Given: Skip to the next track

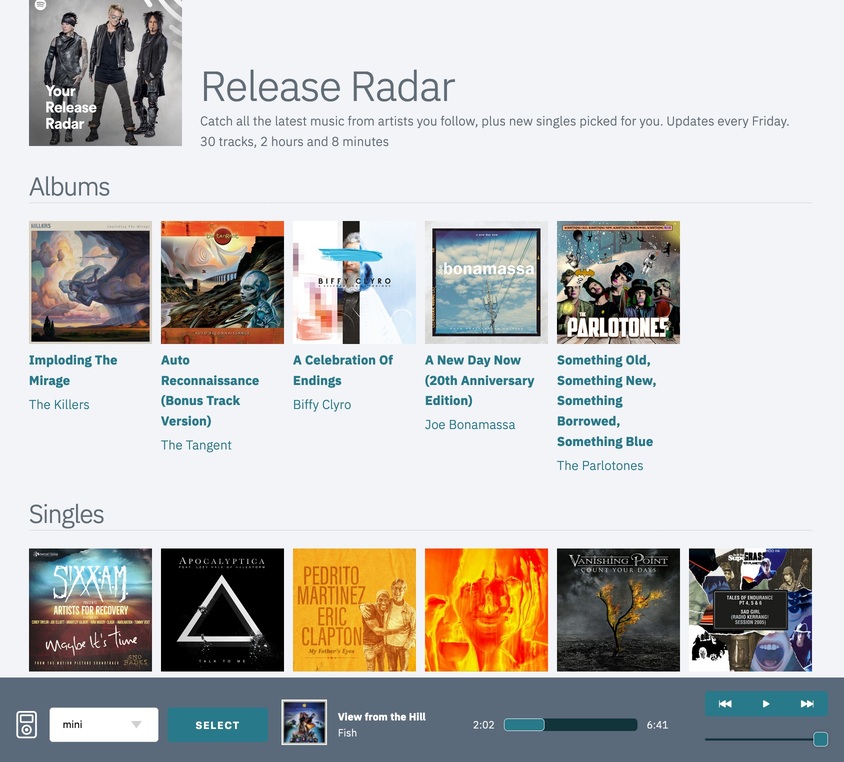Looking at the screenshot, I should click(807, 704).
